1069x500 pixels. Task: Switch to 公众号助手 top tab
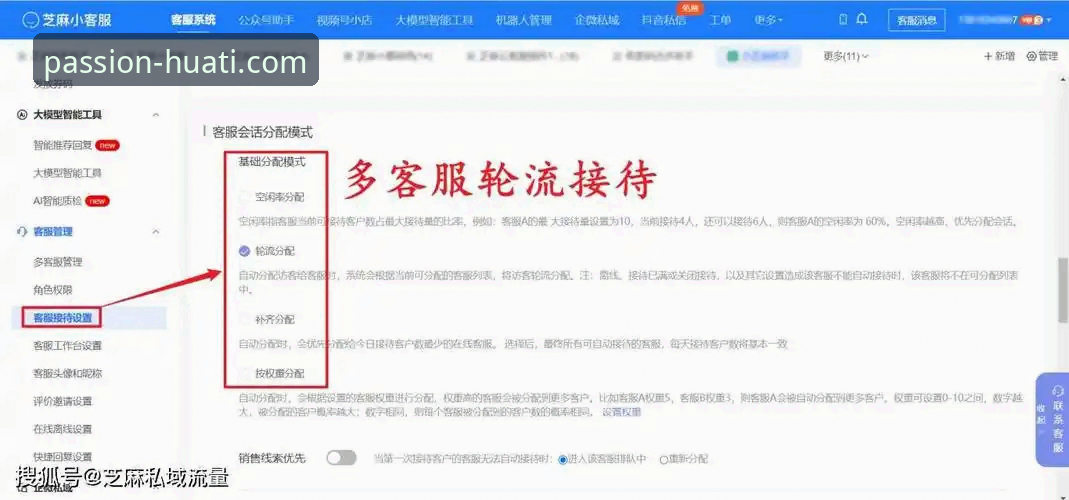[x=266, y=20]
